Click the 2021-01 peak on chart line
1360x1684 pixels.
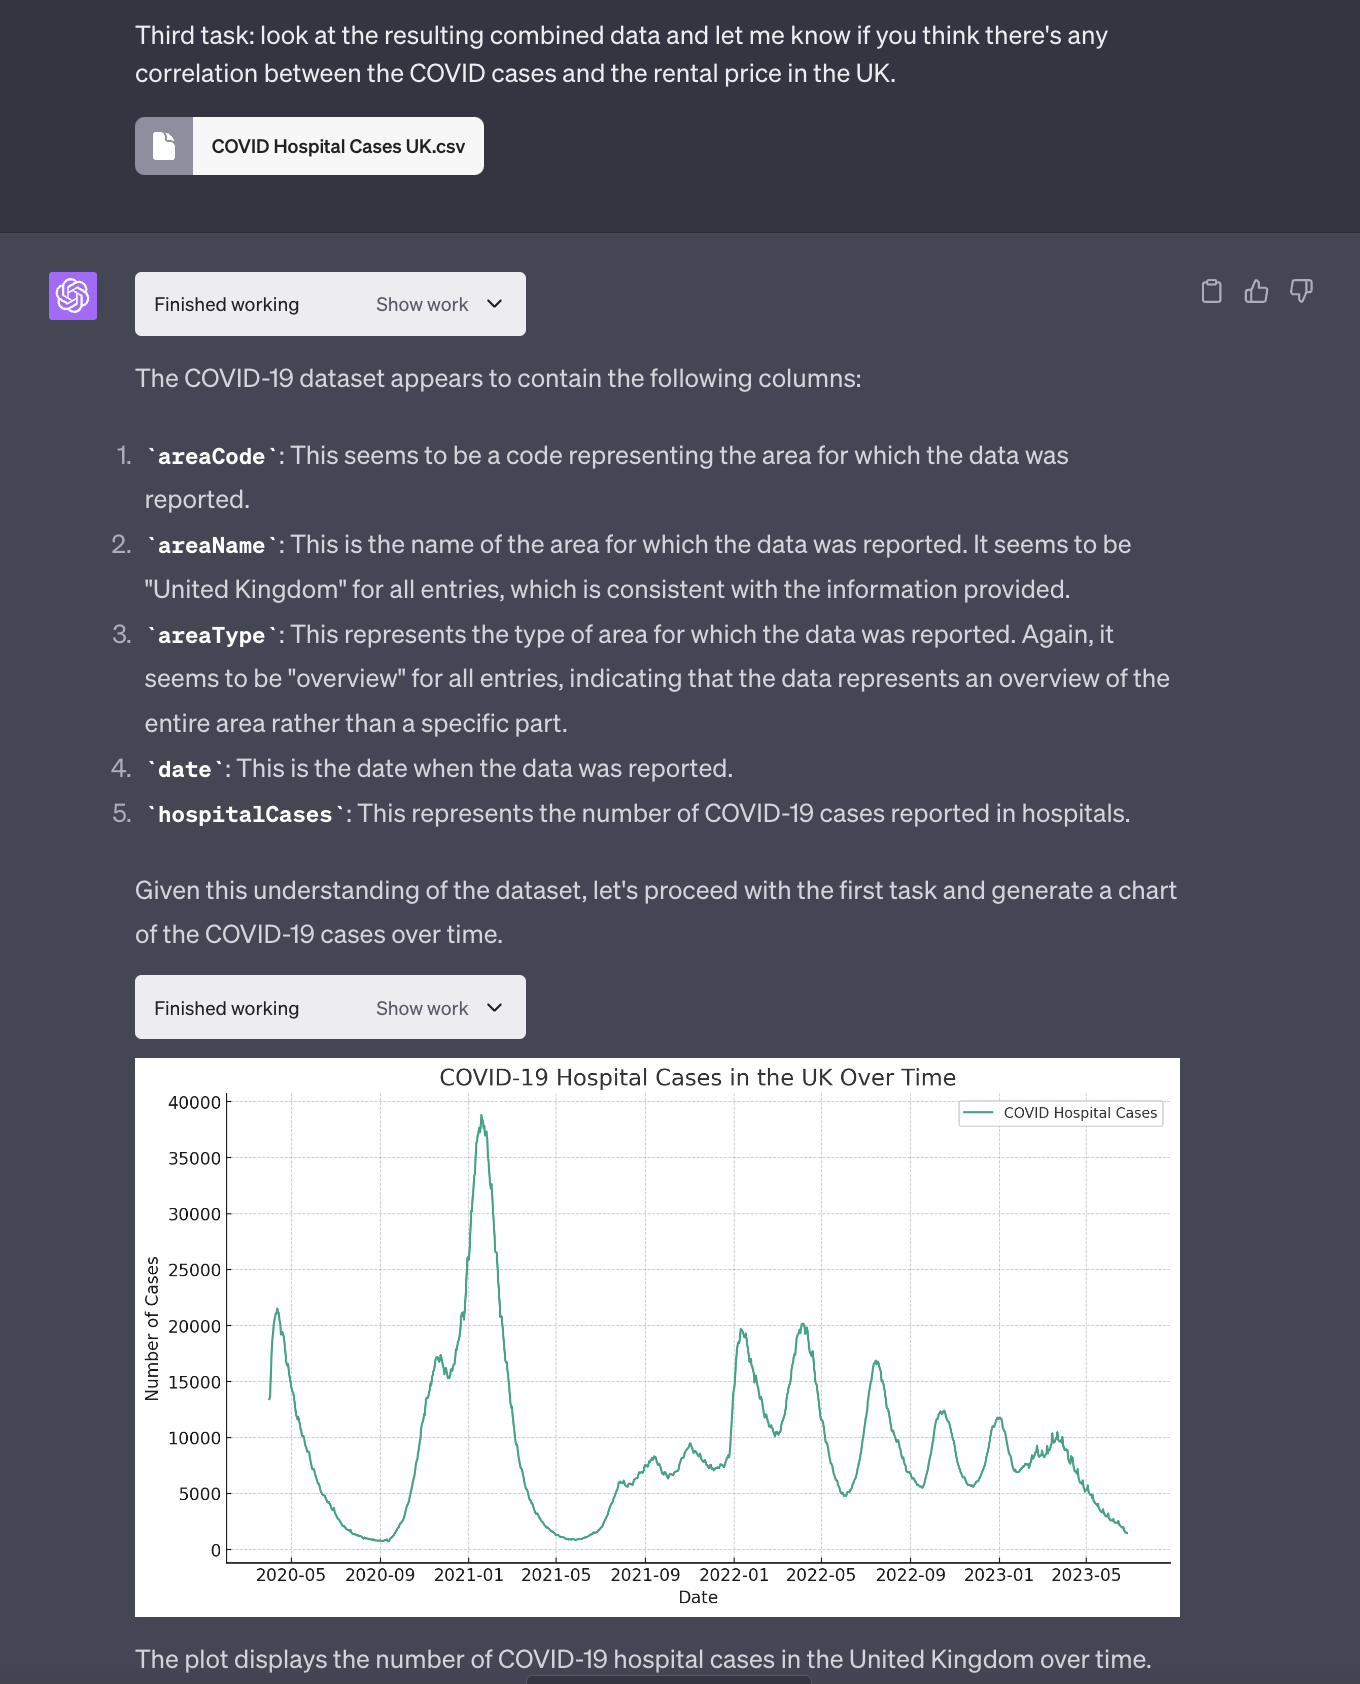(482, 1118)
